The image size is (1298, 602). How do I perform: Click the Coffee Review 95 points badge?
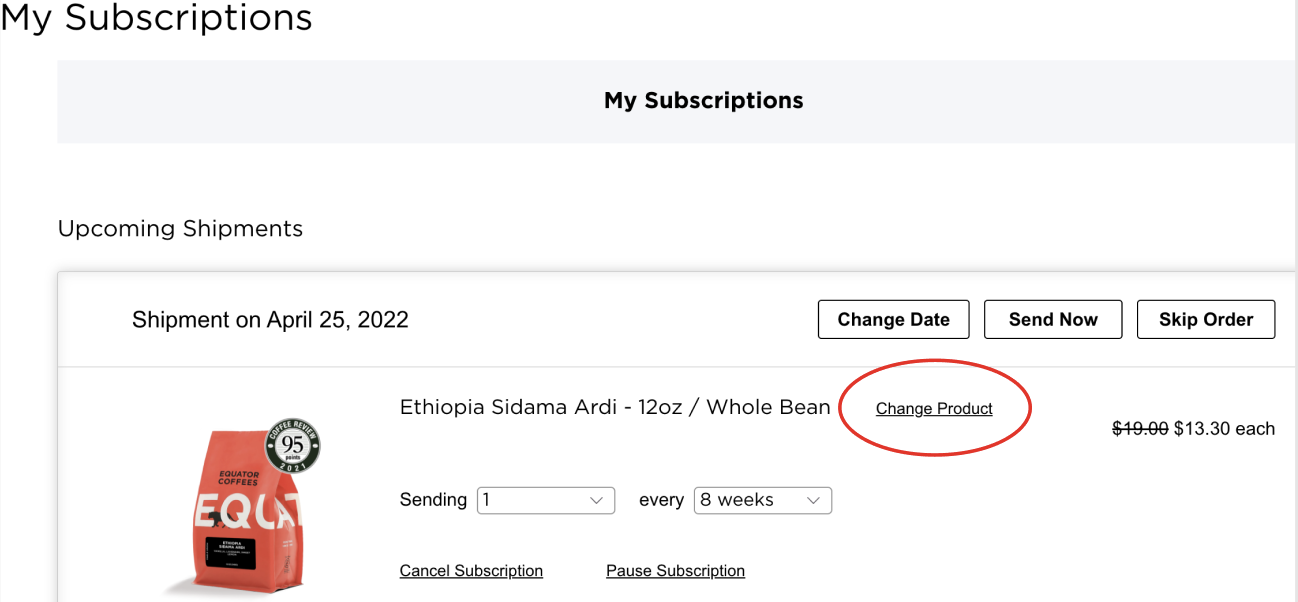tap(292, 446)
